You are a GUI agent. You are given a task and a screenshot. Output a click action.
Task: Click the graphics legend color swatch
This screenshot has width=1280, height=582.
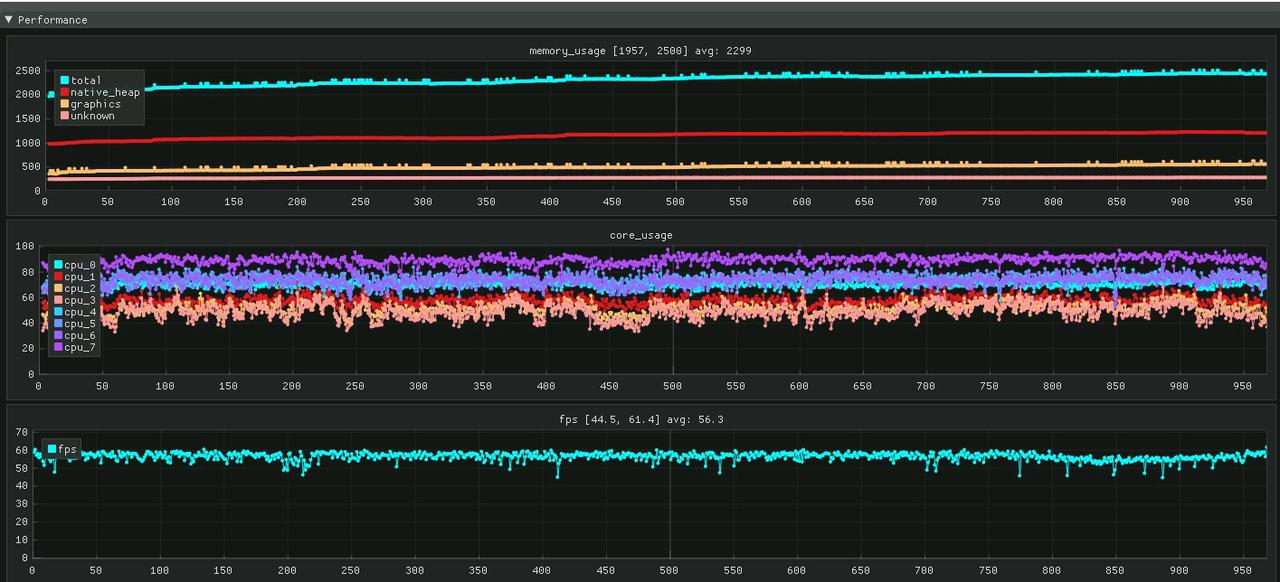pyautogui.click(x=64, y=104)
